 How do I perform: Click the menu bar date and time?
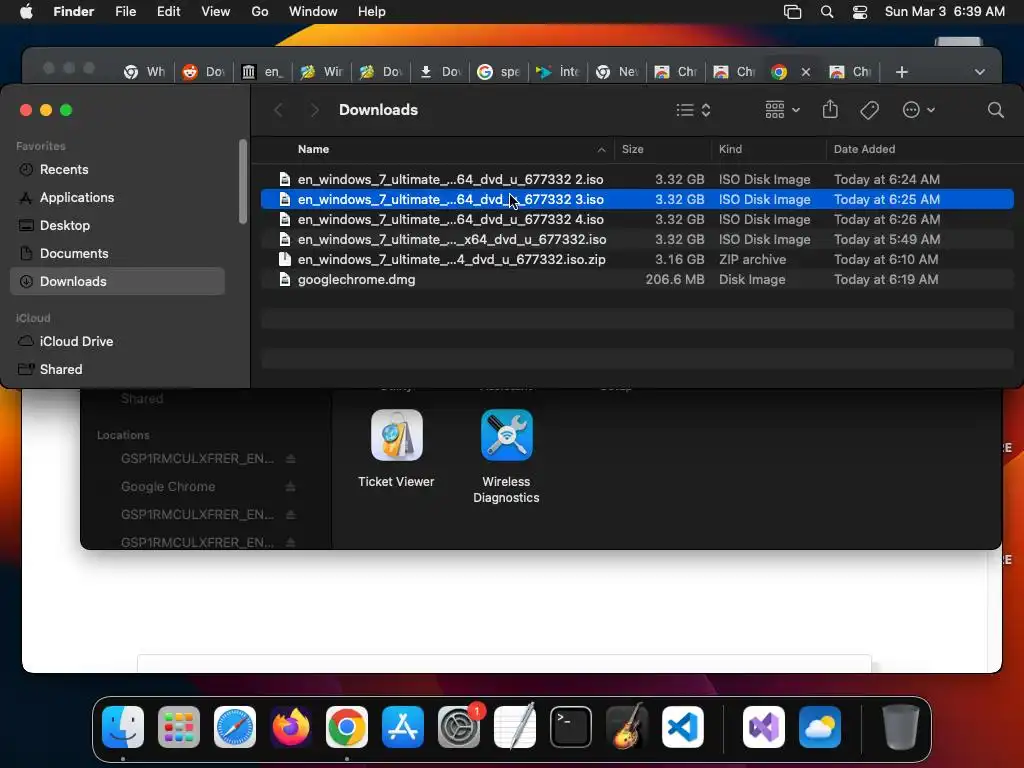pyautogui.click(x=944, y=12)
